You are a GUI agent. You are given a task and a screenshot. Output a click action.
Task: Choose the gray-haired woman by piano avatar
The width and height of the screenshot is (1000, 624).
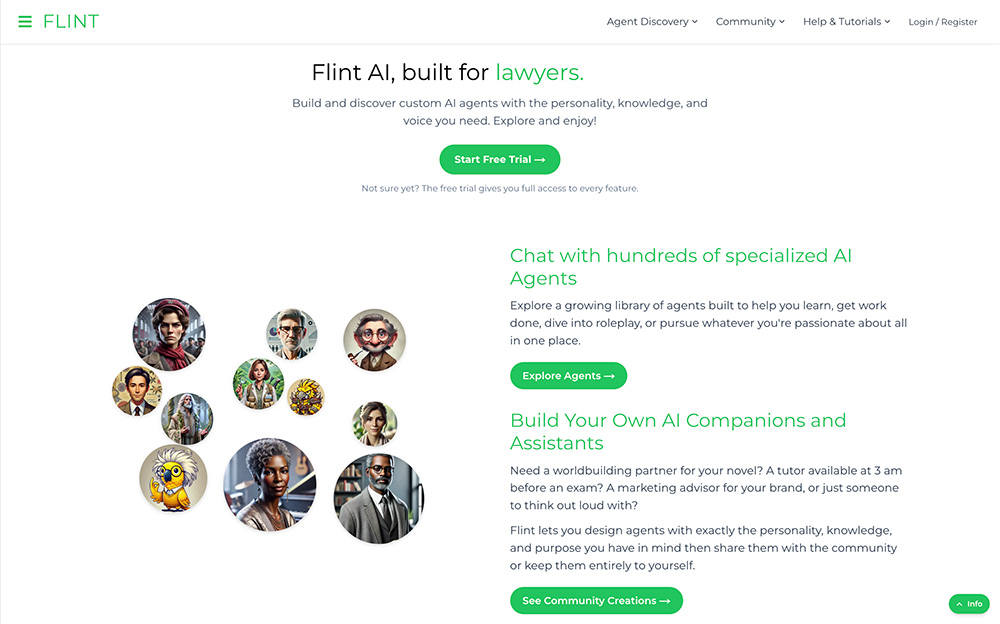point(270,484)
